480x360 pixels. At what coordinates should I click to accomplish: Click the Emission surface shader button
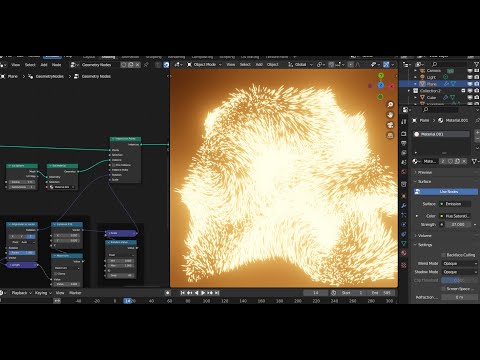tap(454, 204)
